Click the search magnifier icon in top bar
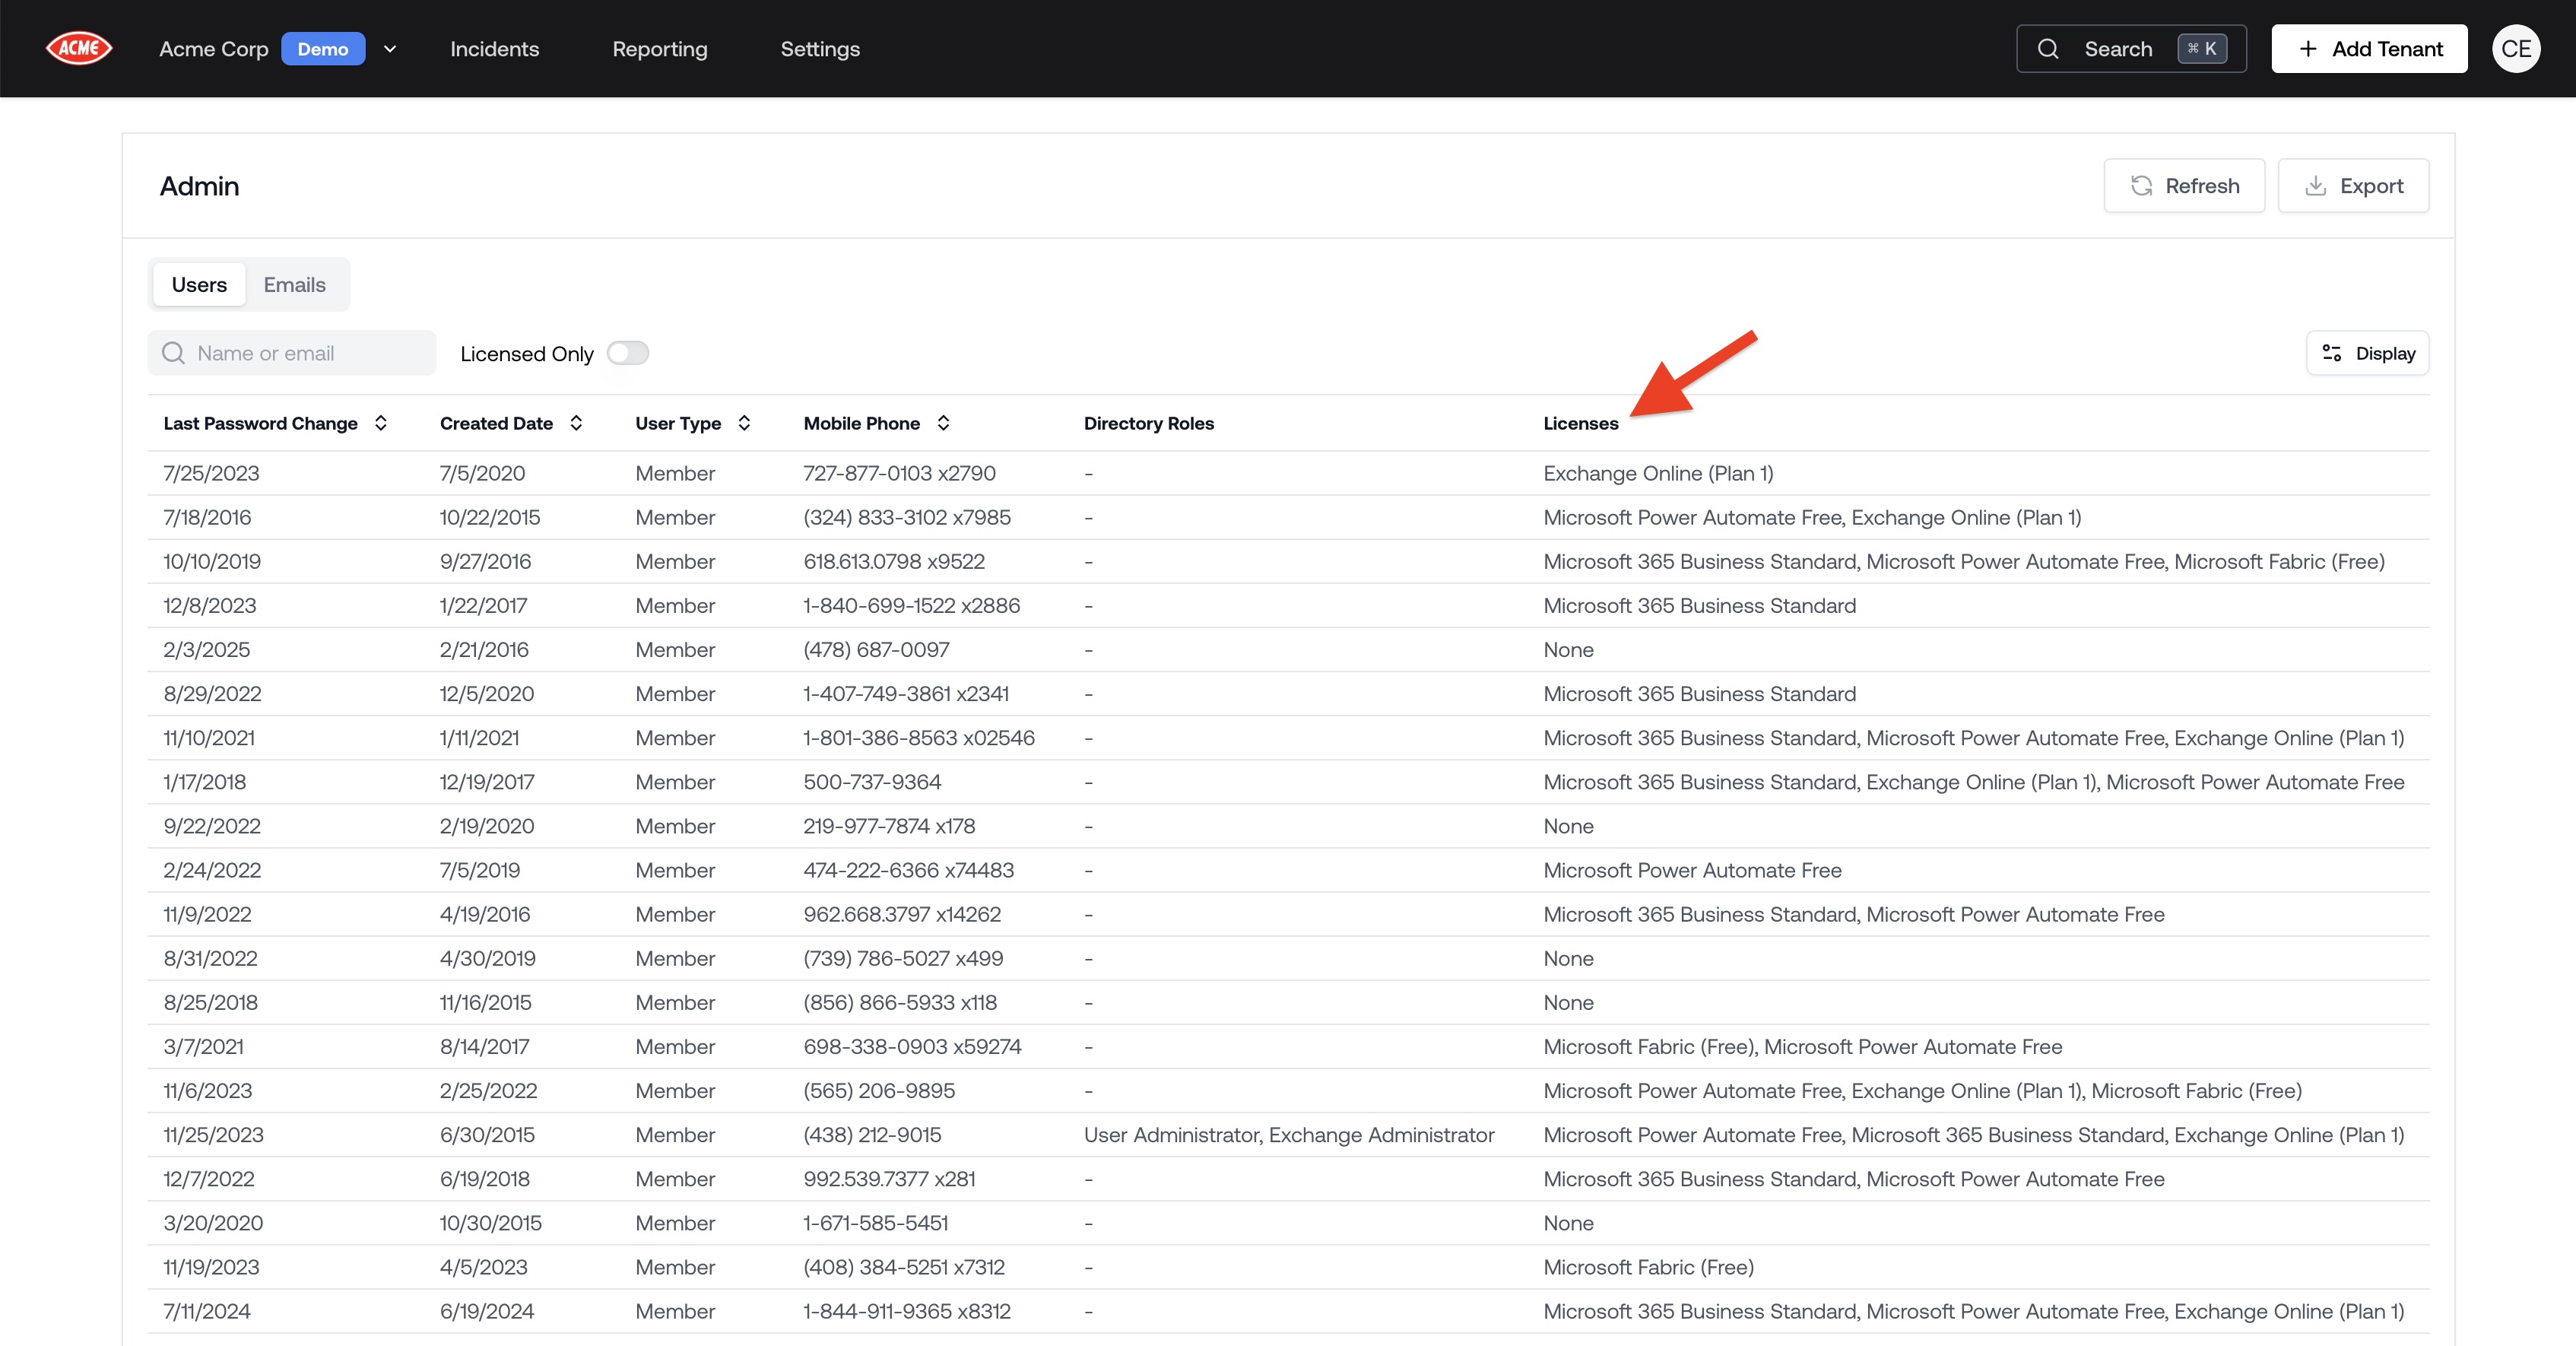This screenshot has height=1346, width=2576. click(x=2048, y=49)
